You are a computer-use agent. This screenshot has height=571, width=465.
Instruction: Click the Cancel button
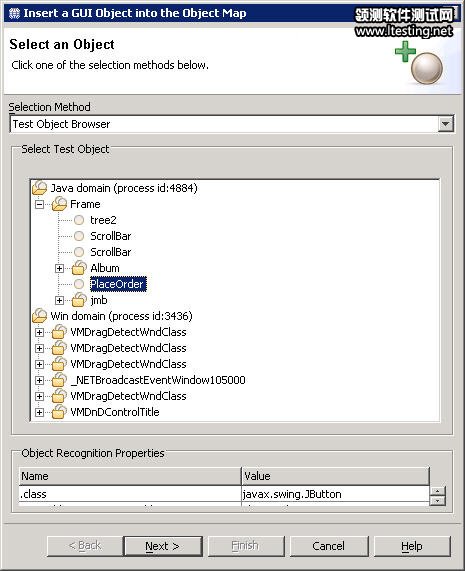click(x=328, y=546)
